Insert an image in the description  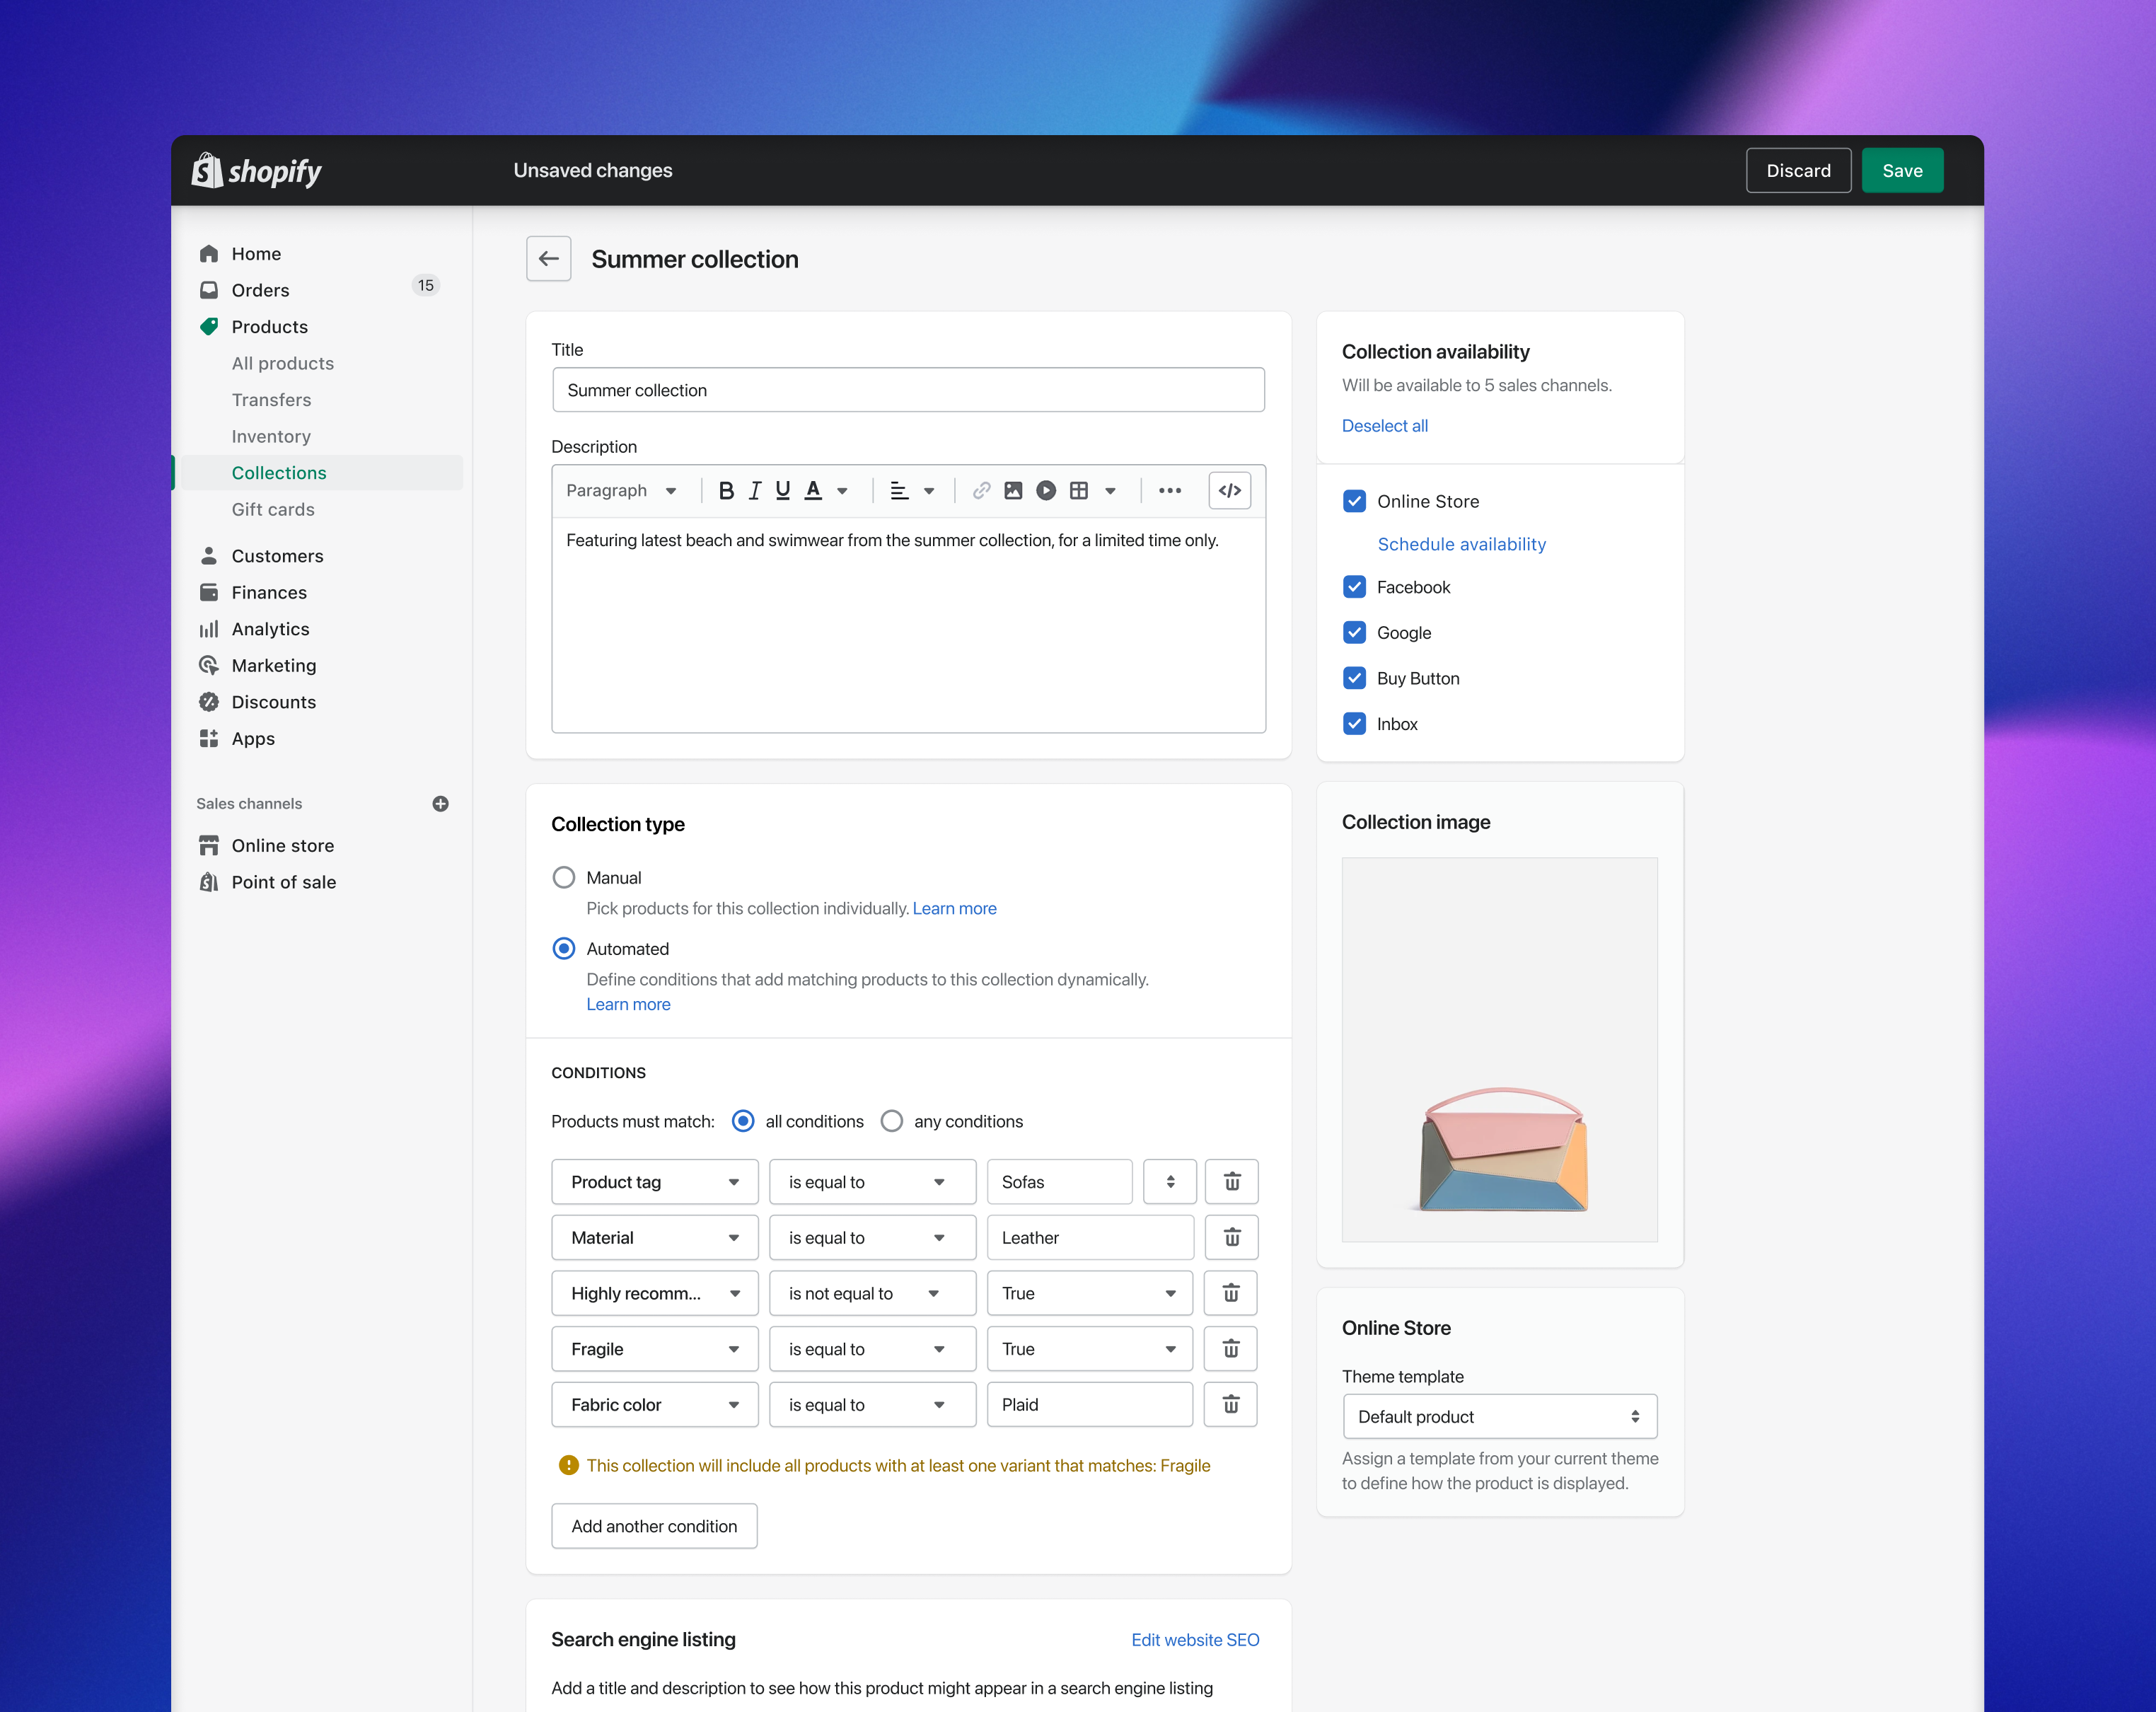pos(1013,491)
